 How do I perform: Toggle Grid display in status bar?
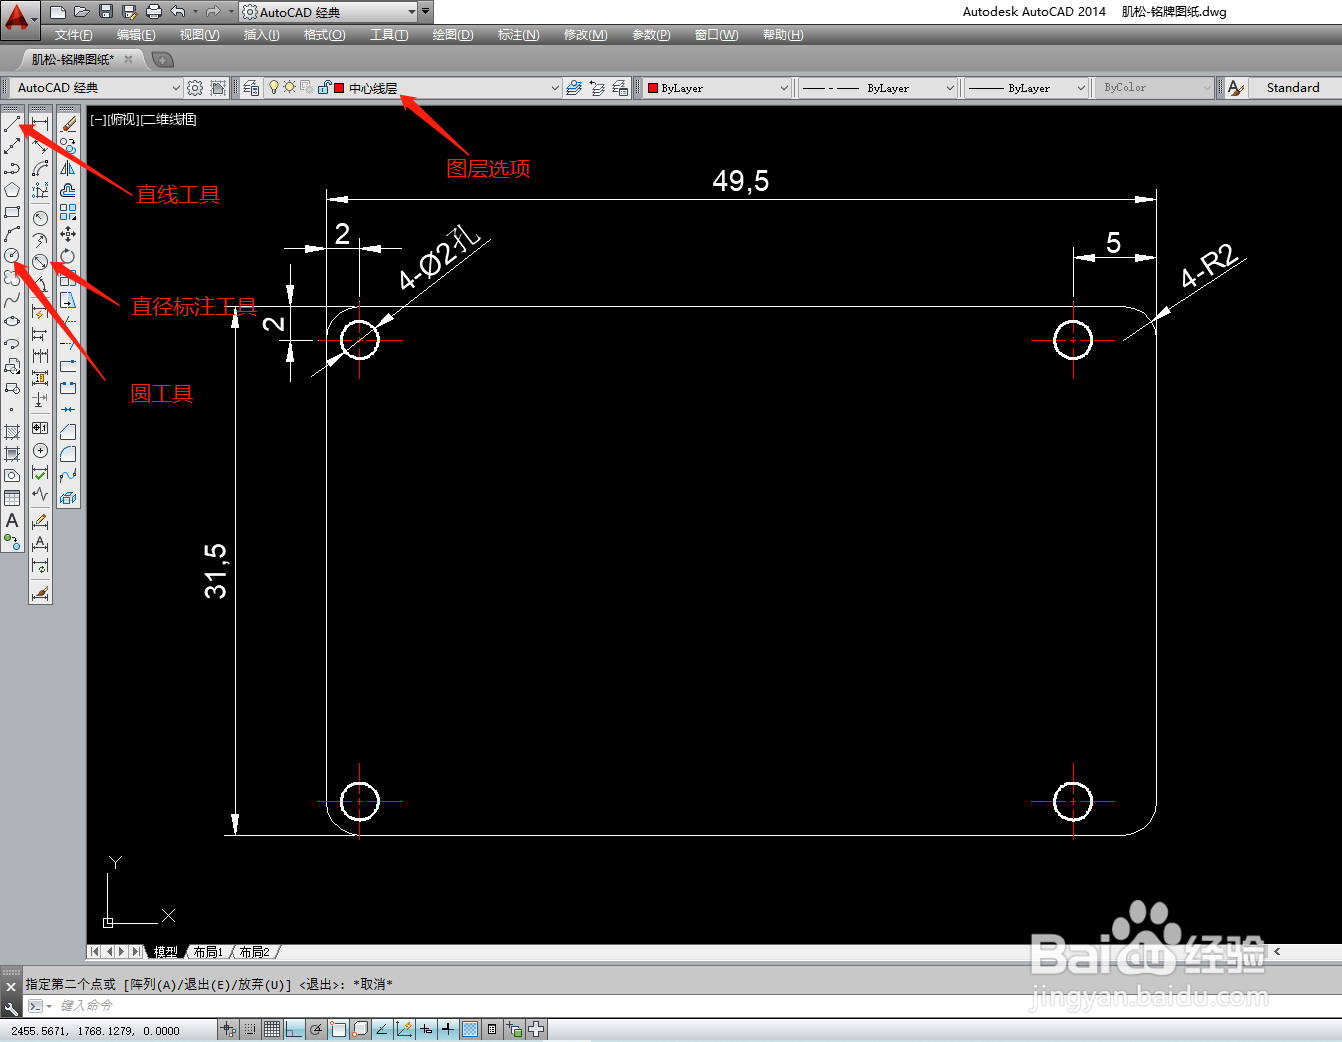click(x=272, y=1029)
